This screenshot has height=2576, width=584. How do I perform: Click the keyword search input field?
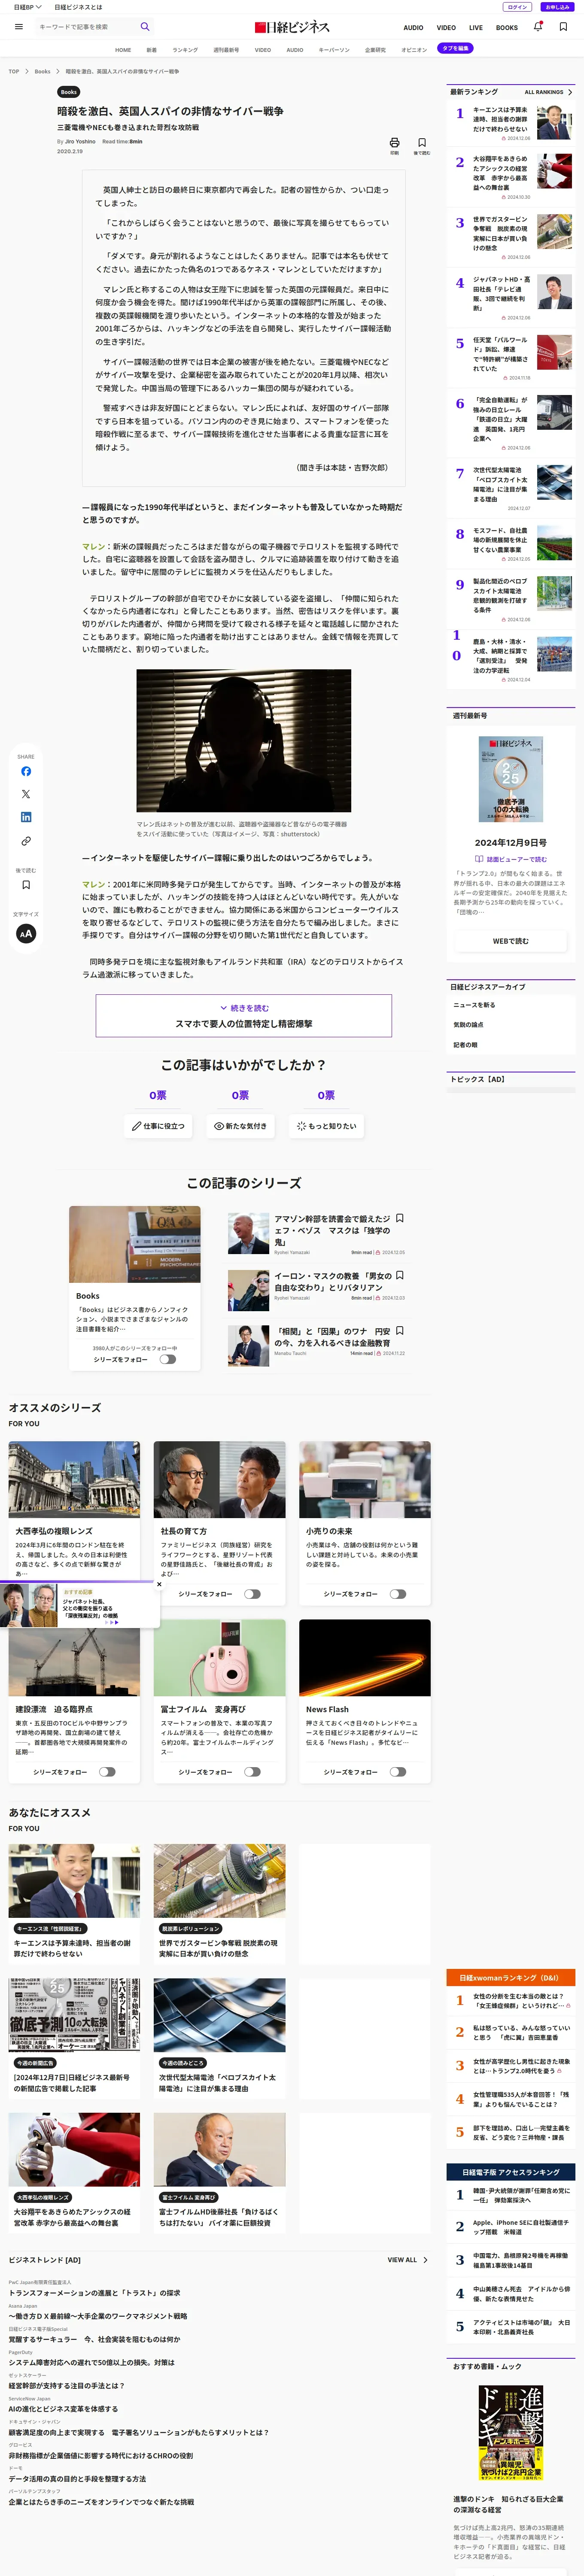point(86,27)
